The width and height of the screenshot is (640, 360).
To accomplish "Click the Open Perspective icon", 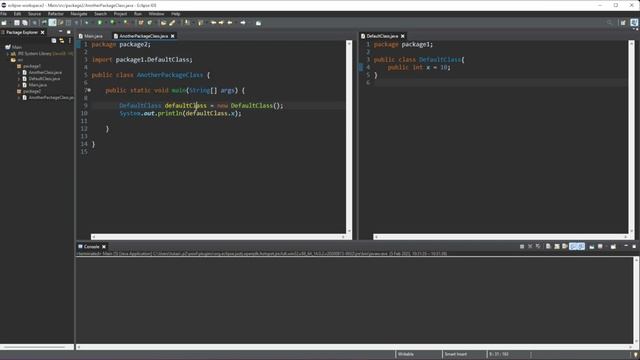I will pos(623,23).
